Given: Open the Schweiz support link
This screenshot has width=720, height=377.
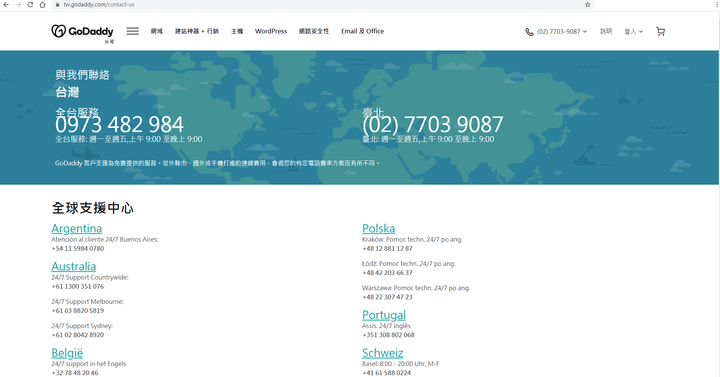Looking at the screenshot, I should (382, 353).
